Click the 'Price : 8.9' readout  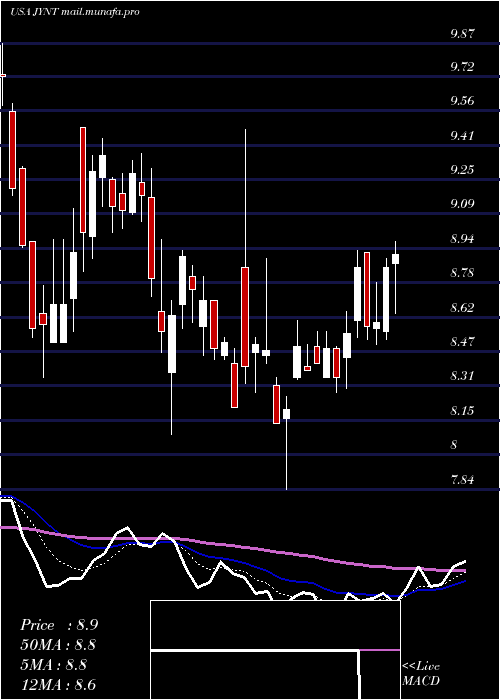[59, 625]
